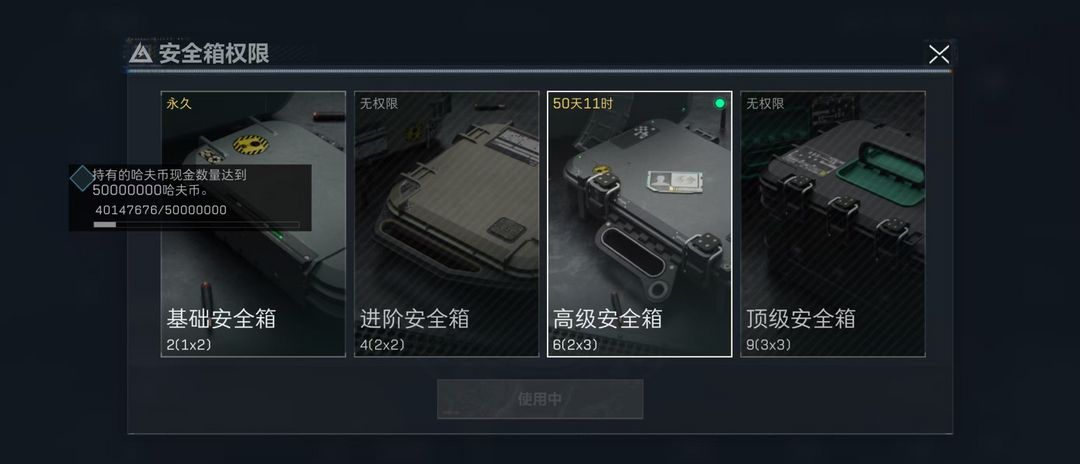Image resolution: width=1080 pixels, height=464 pixels.
Task: Click the diamond icon in the 哈夫币 tooltip
Action: click(x=83, y=178)
